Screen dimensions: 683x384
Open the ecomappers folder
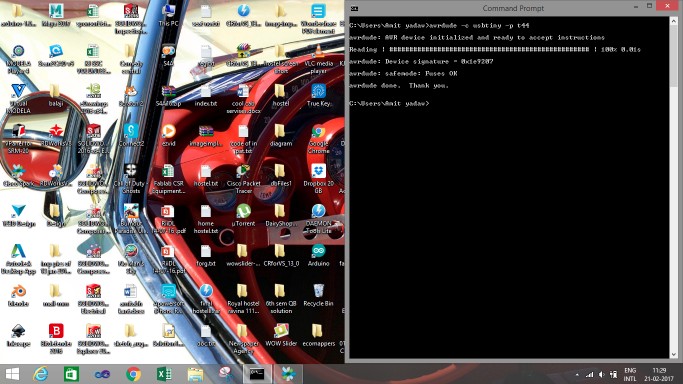[x=318, y=336]
